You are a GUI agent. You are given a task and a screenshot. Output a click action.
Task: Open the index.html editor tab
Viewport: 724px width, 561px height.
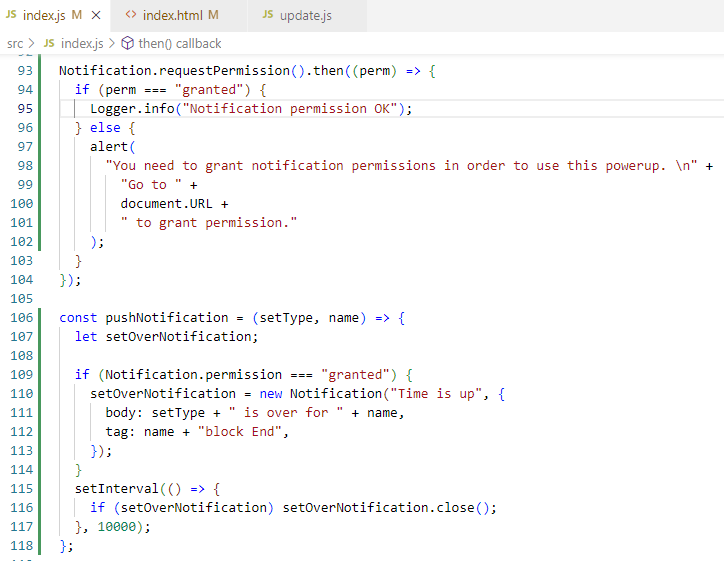click(x=179, y=16)
